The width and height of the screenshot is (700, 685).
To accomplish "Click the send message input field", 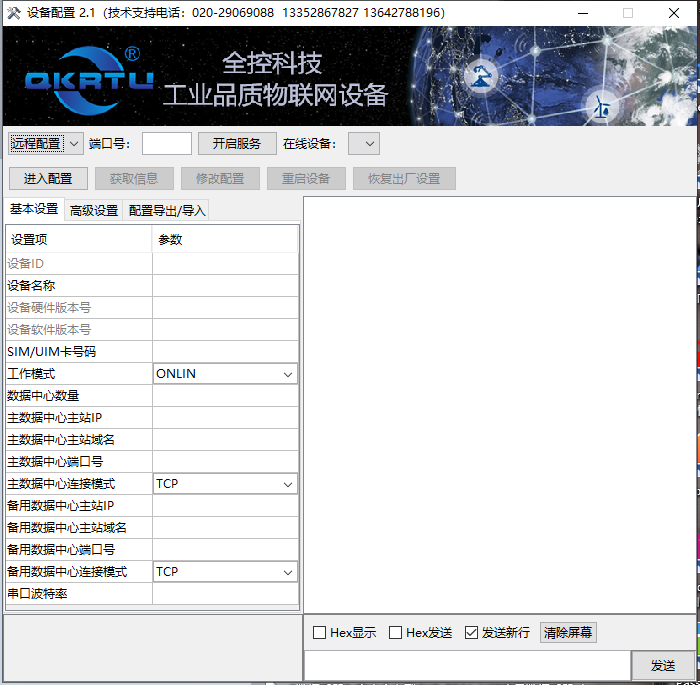I will [x=467, y=666].
